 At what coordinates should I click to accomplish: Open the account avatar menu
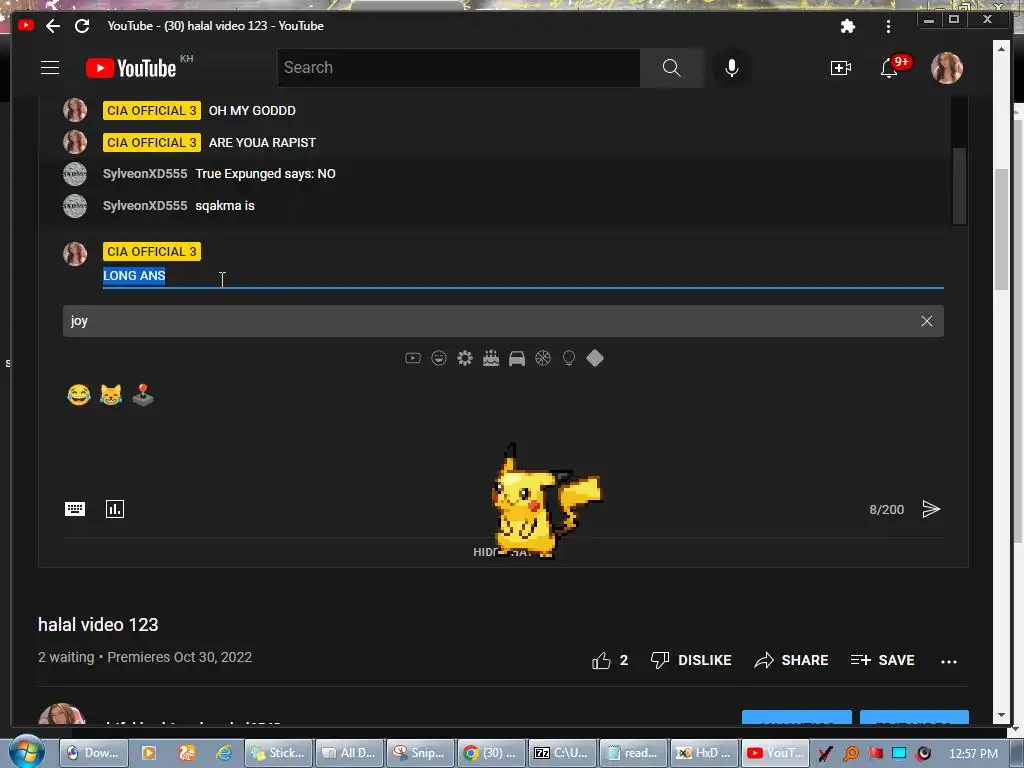947,68
